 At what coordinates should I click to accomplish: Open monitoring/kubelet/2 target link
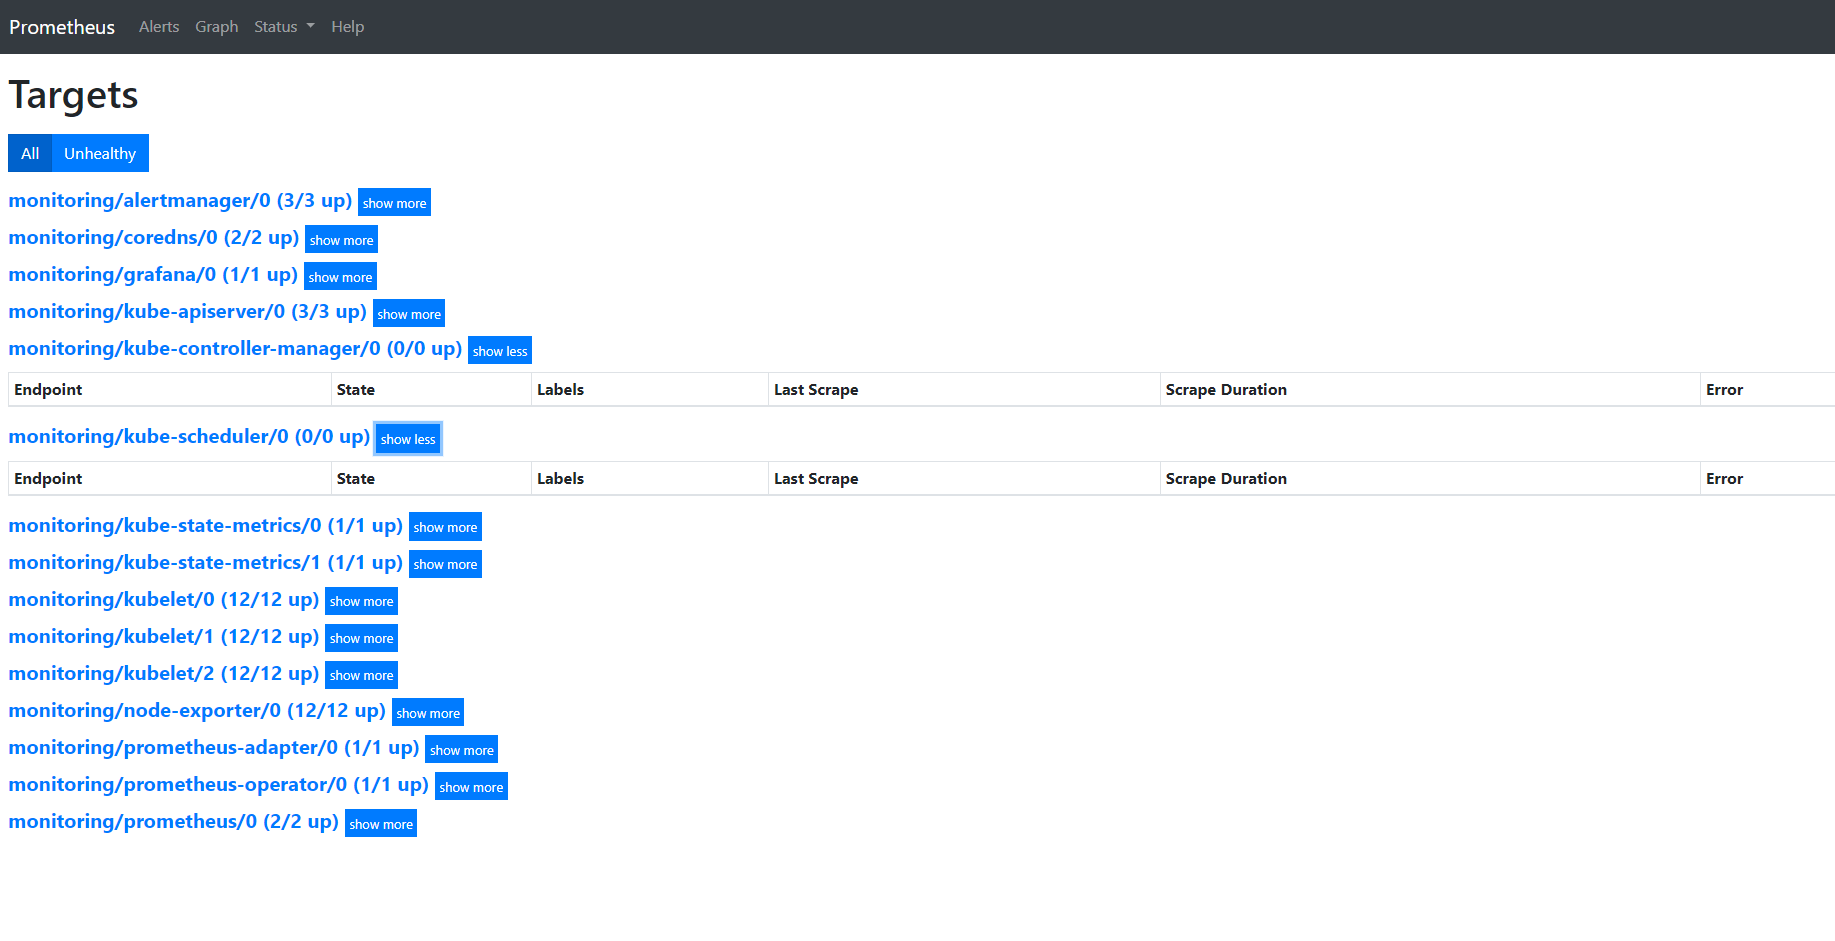click(x=164, y=673)
